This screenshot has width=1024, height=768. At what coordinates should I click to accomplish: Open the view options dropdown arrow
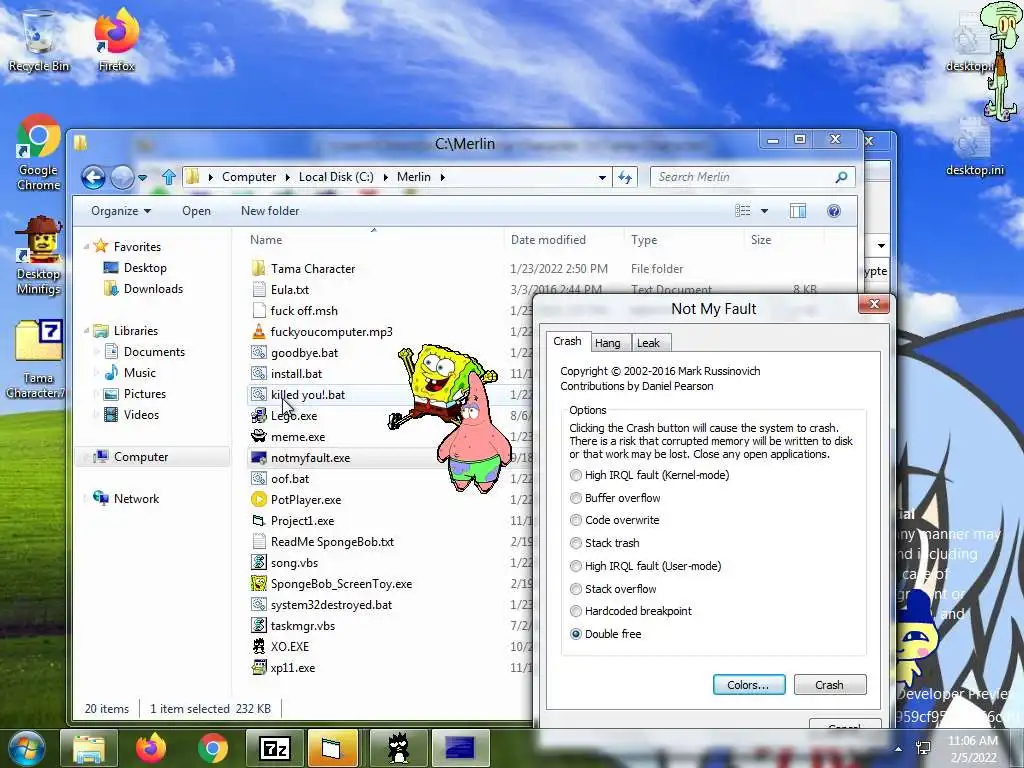pos(764,211)
